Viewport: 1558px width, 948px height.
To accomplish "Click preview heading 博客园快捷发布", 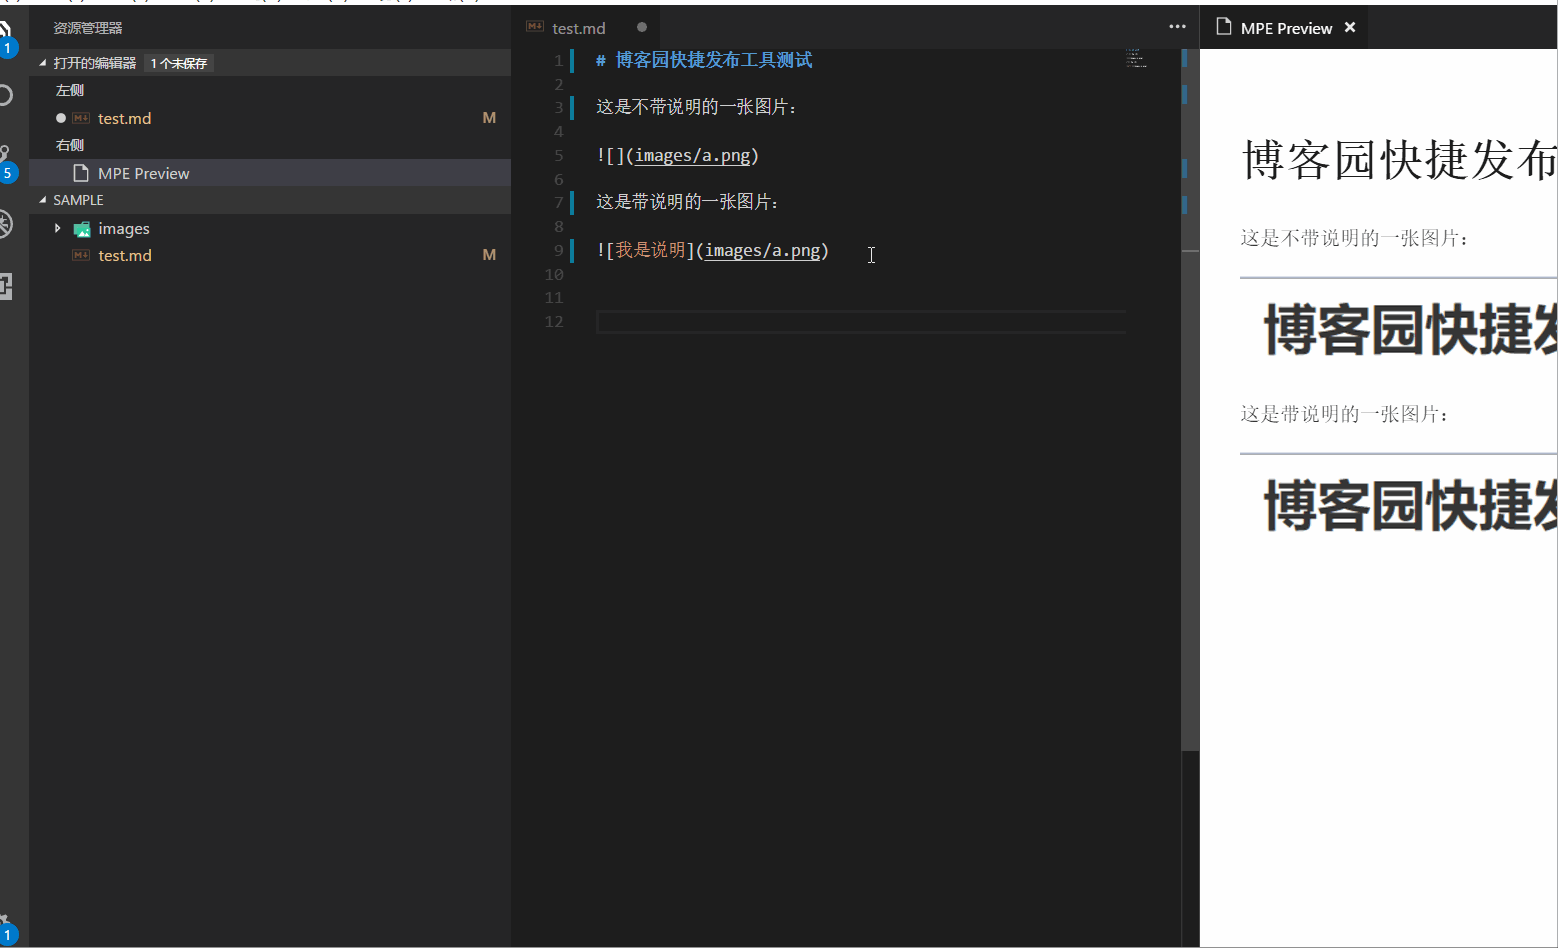I will pyautogui.click(x=1399, y=160).
